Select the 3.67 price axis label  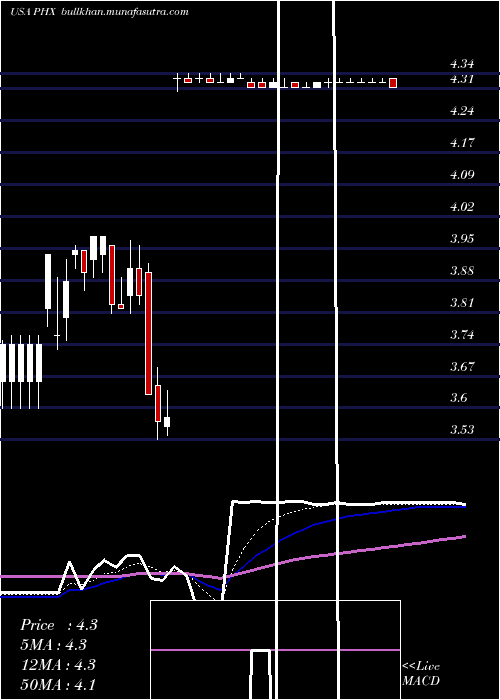tap(462, 367)
